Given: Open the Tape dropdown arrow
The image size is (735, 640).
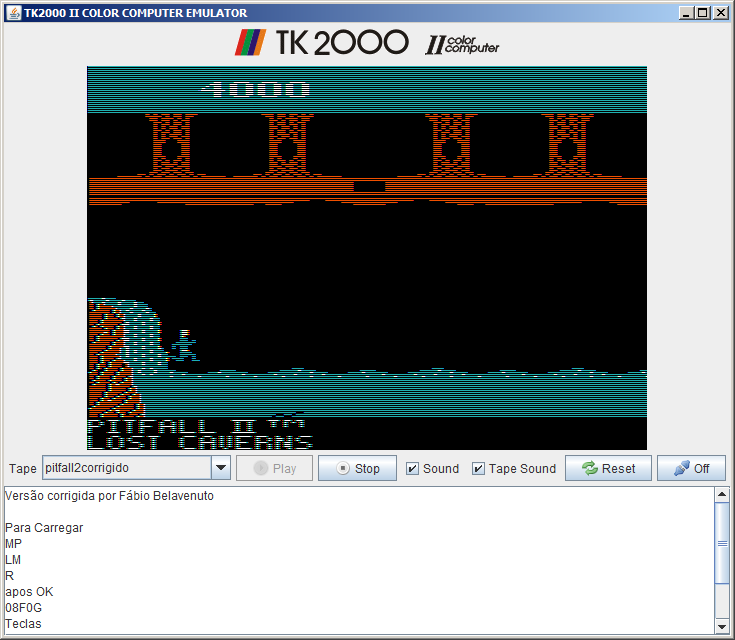Looking at the screenshot, I should 221,468.
